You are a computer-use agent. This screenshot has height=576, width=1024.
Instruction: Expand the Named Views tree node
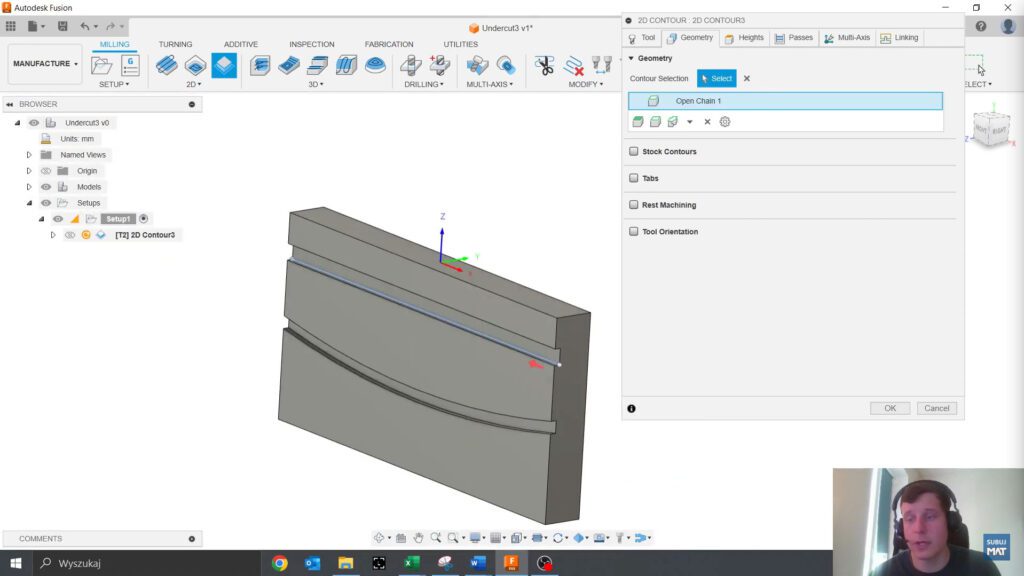pos(29,155)
